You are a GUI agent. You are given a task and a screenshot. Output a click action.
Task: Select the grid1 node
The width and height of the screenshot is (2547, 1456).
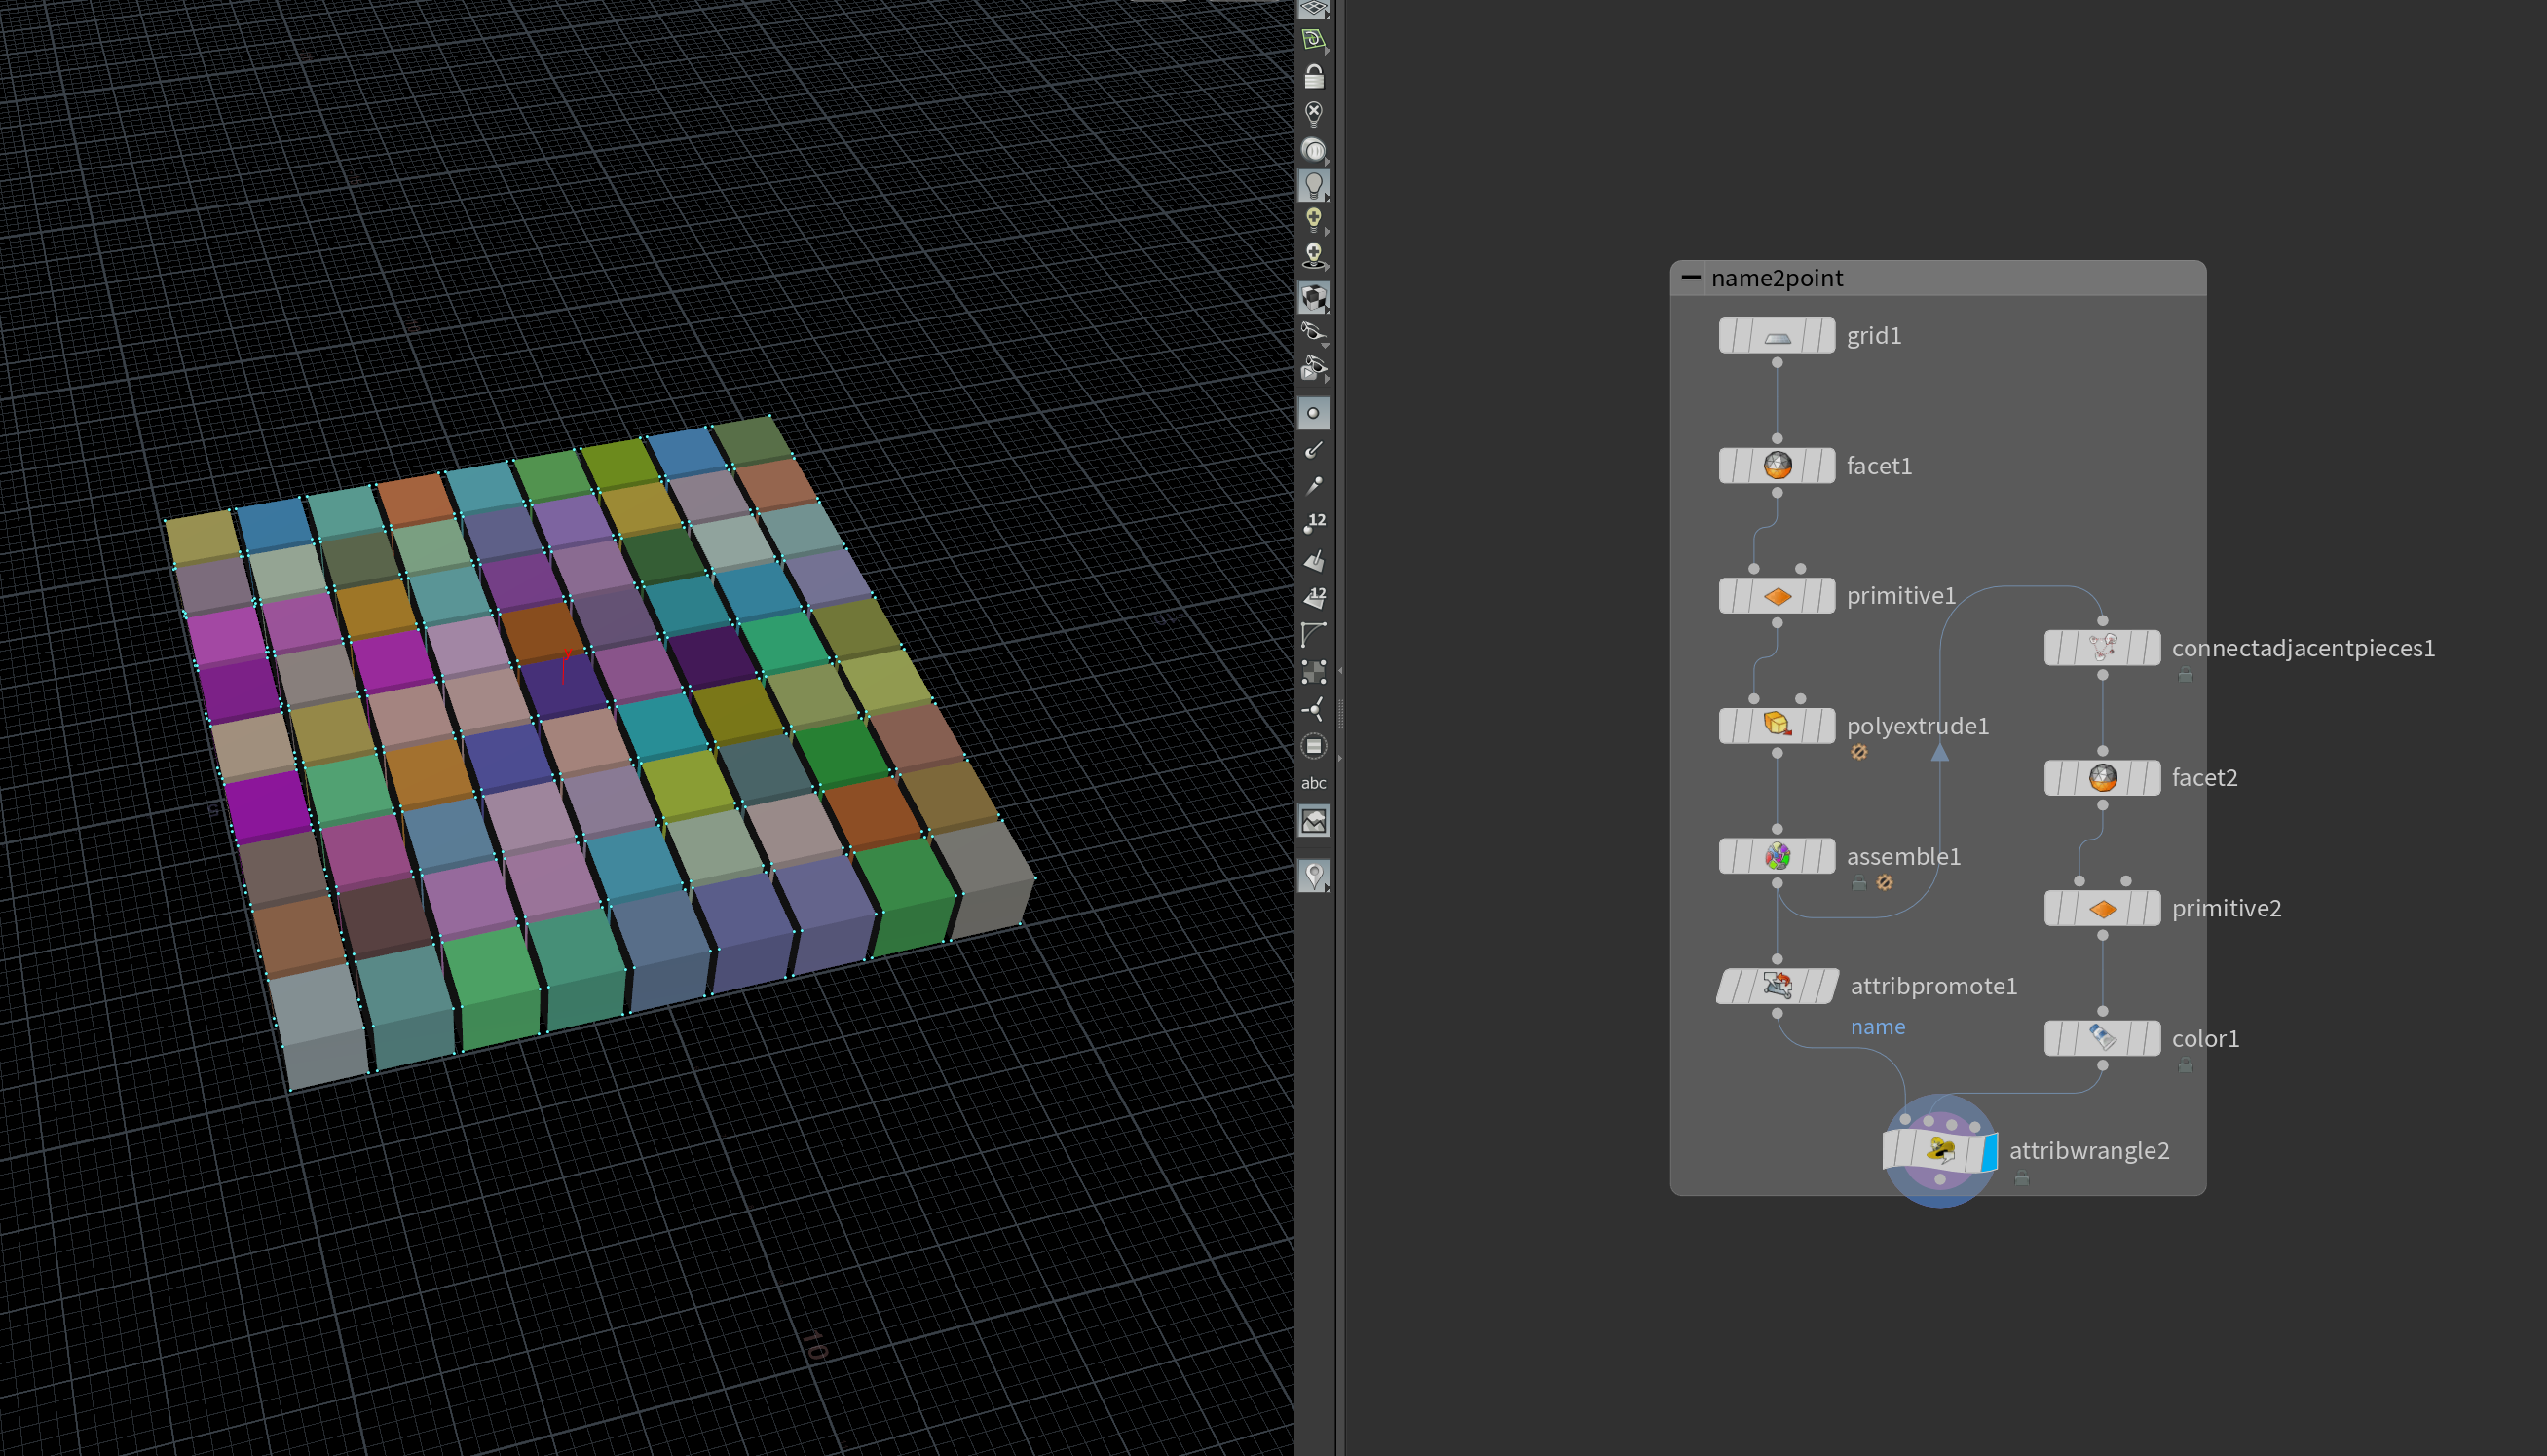(x=1776, y=336)
